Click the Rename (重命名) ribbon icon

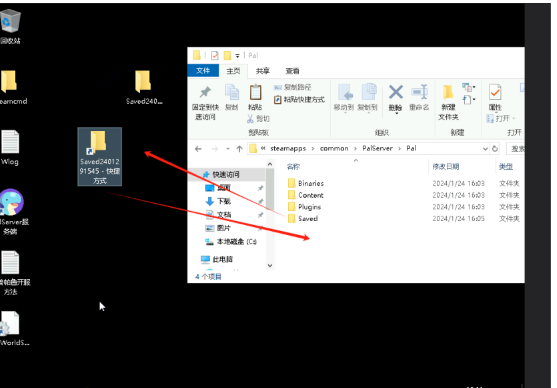coord(419,92)
